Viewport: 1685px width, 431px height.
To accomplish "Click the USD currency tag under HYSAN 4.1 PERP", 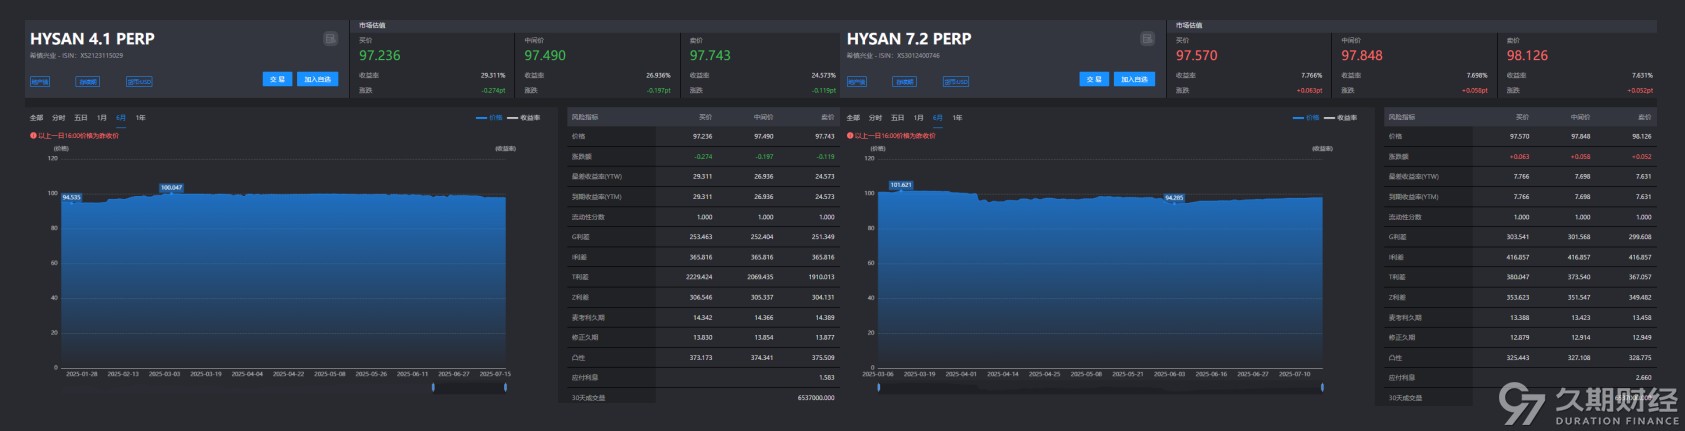I will [139, 82].
